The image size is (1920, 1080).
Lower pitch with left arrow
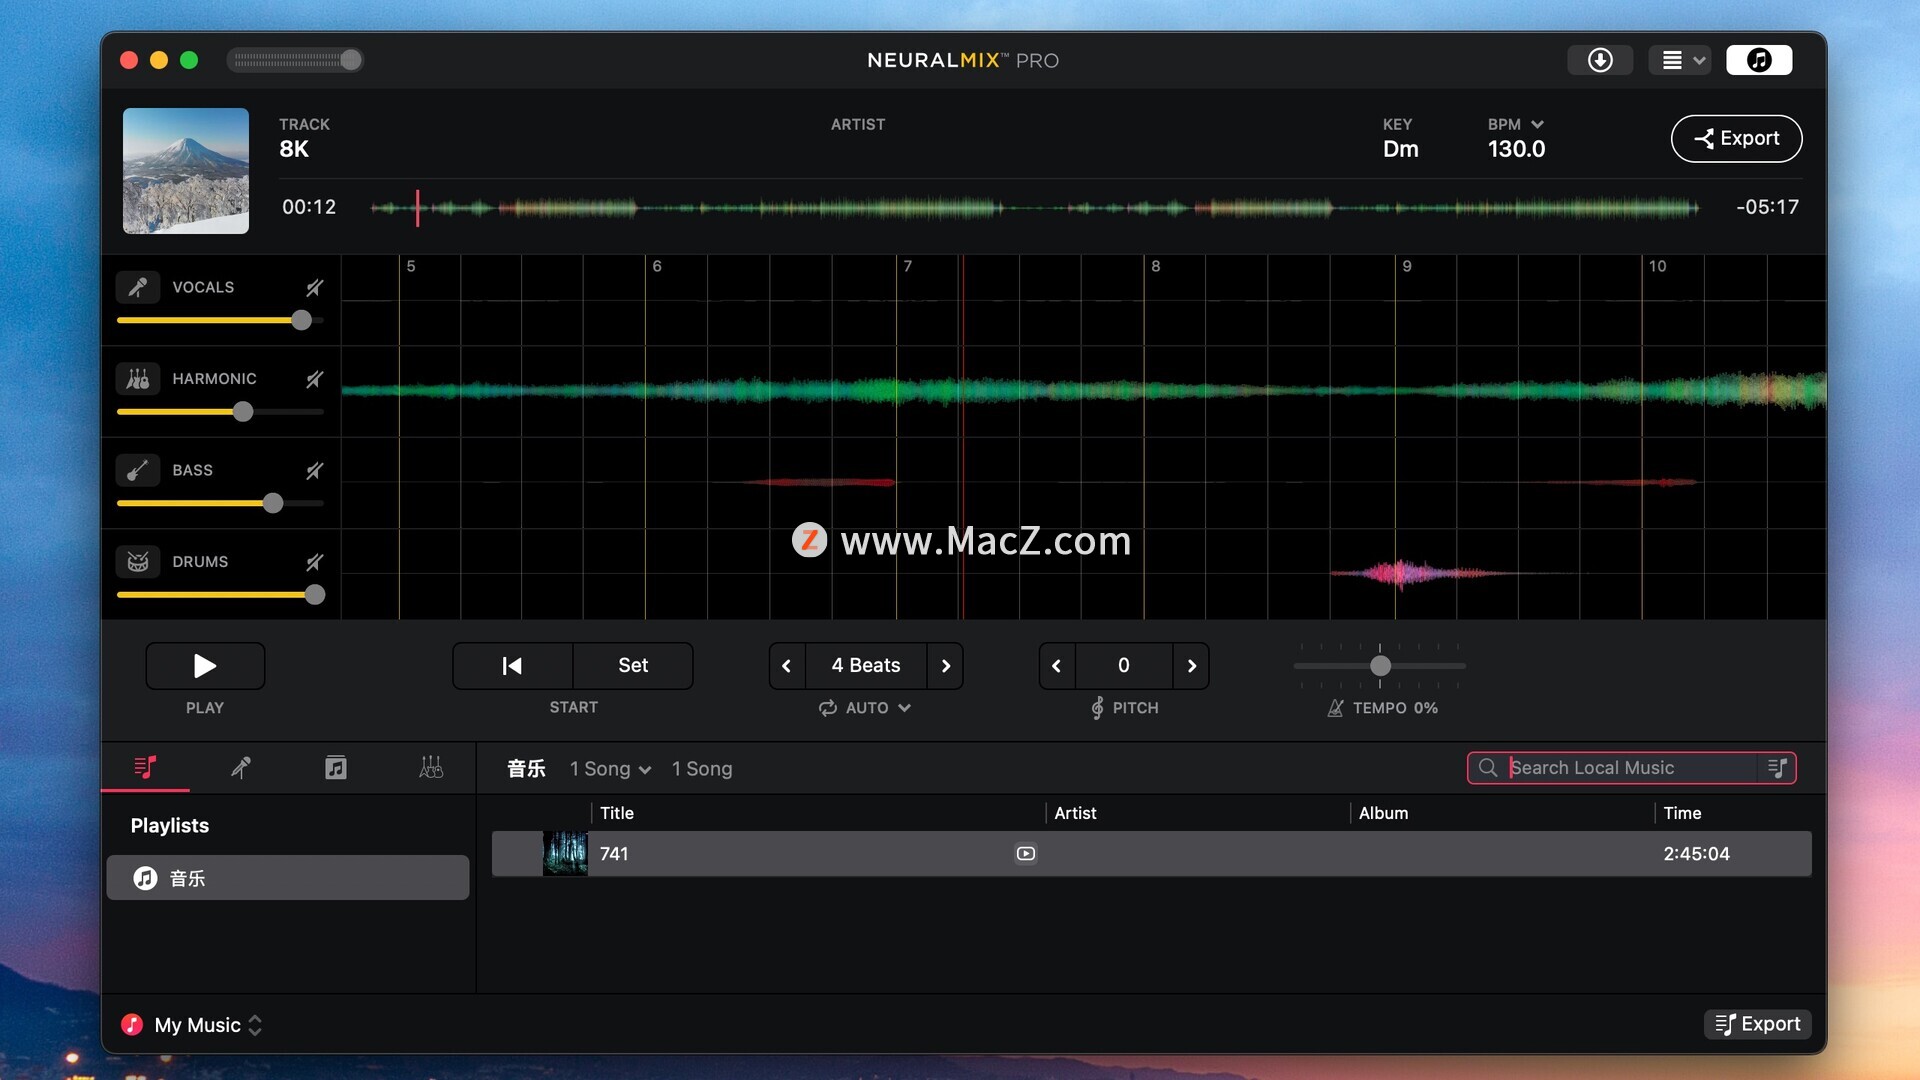click(x=1057, y=666)
